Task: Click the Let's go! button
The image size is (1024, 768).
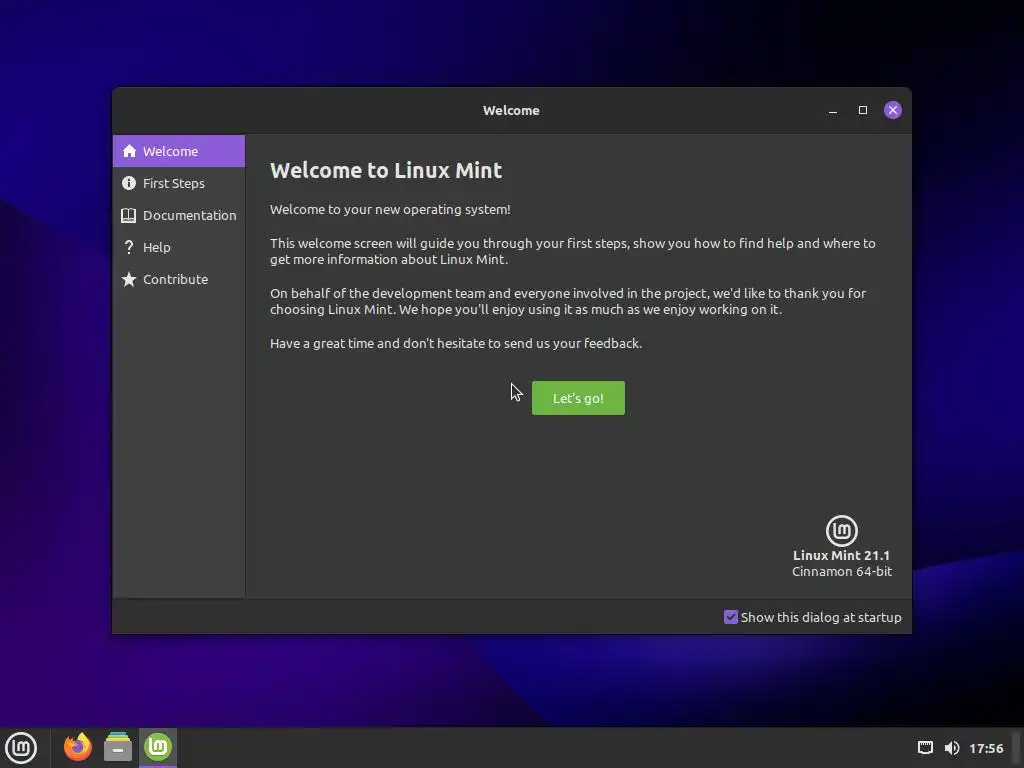Action: (578, 398)
